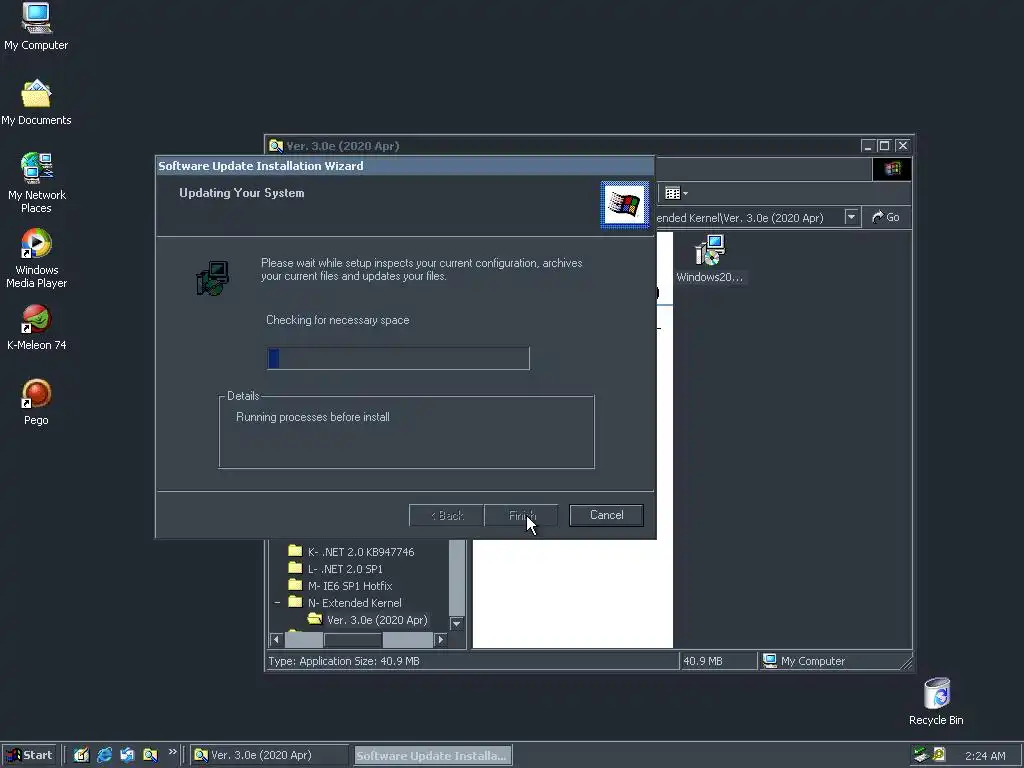Click Explorer title bar folder icon
Image resolution: width=1024 pixels, height=768 pixels.
coord(276,146)
